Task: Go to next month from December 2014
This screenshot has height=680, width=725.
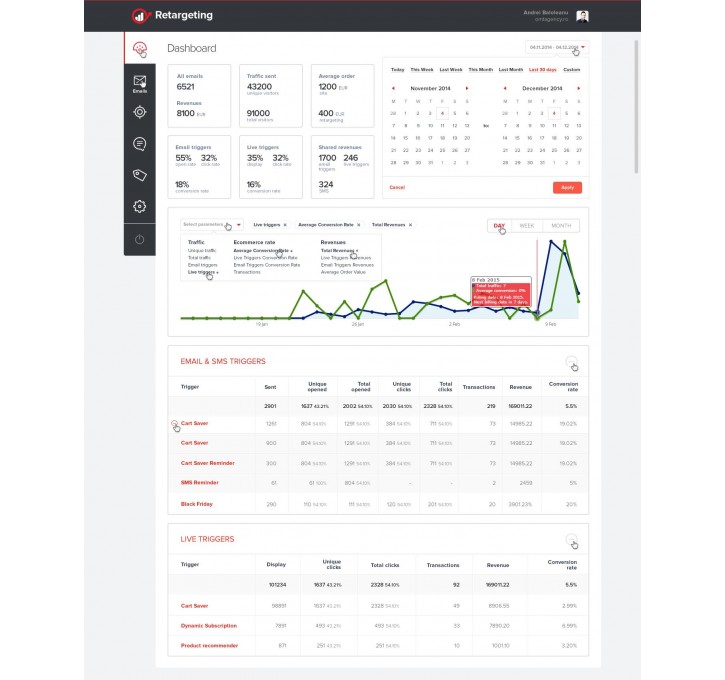Action: point(578,88)
